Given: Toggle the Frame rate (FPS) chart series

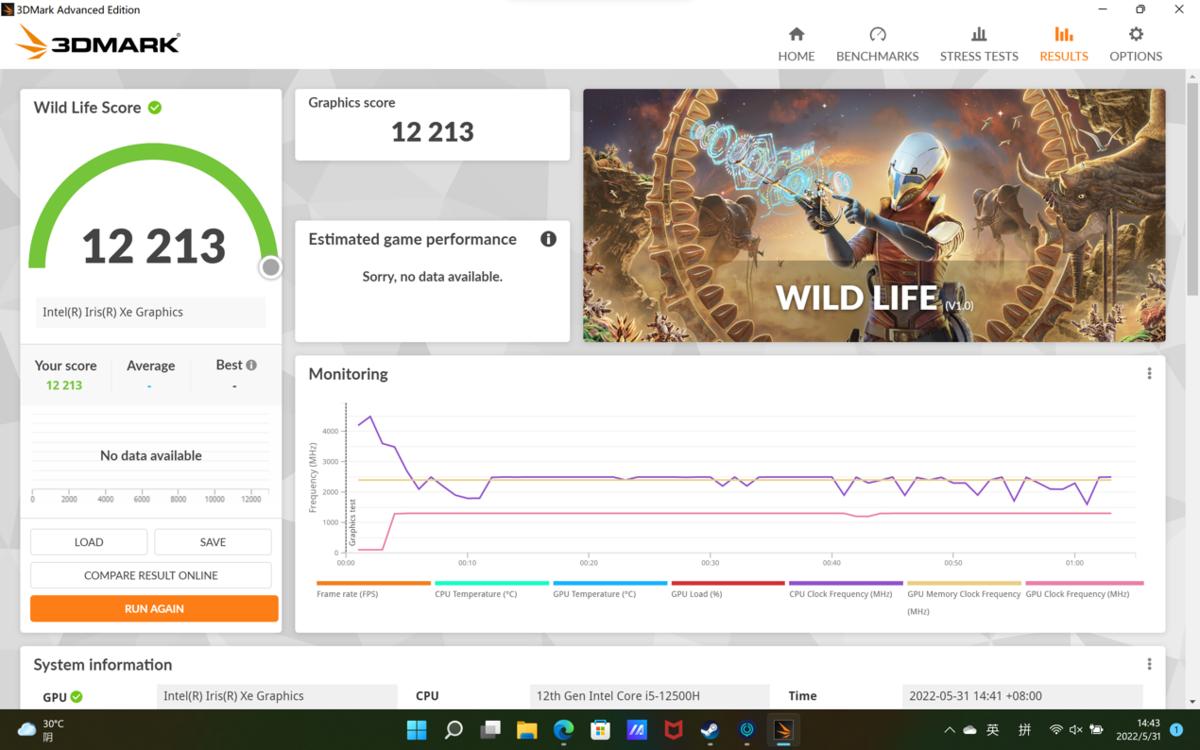Looking at the screenshot, I should coord(373,589).
